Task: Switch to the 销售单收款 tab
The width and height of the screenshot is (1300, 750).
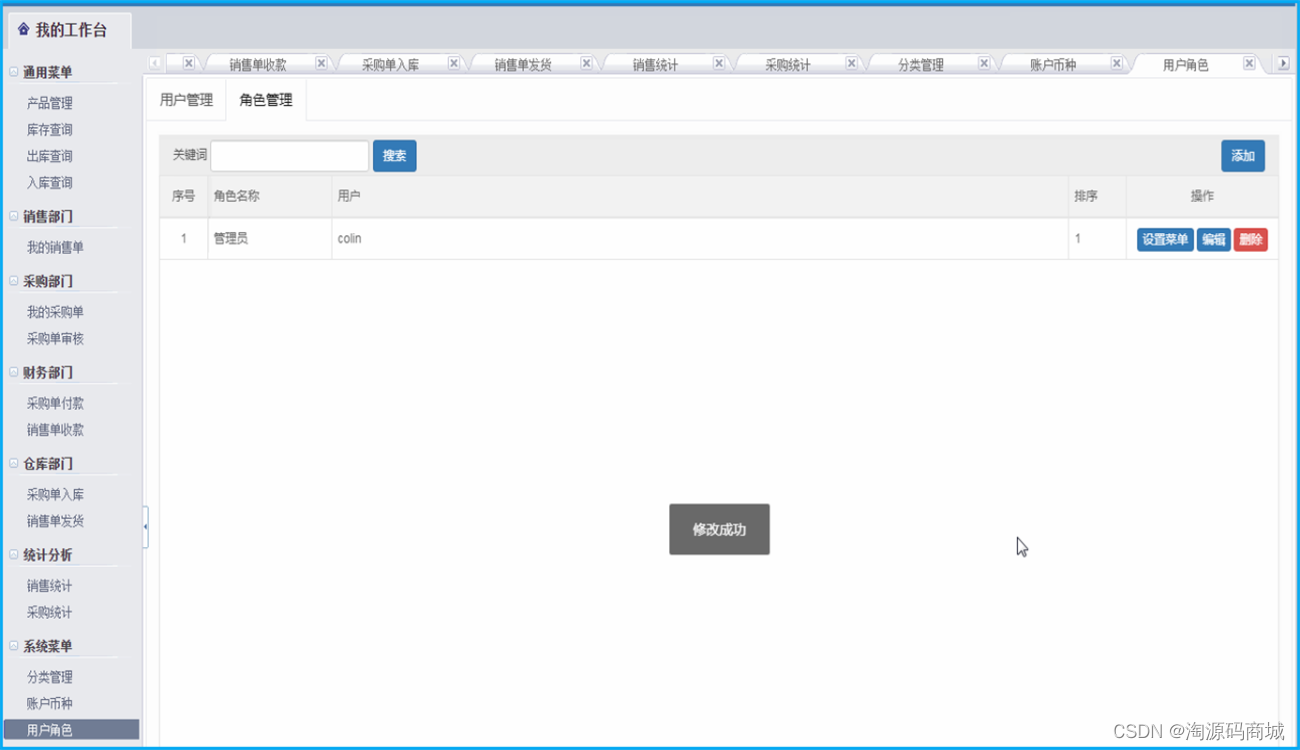Action: tap(258, 65)
